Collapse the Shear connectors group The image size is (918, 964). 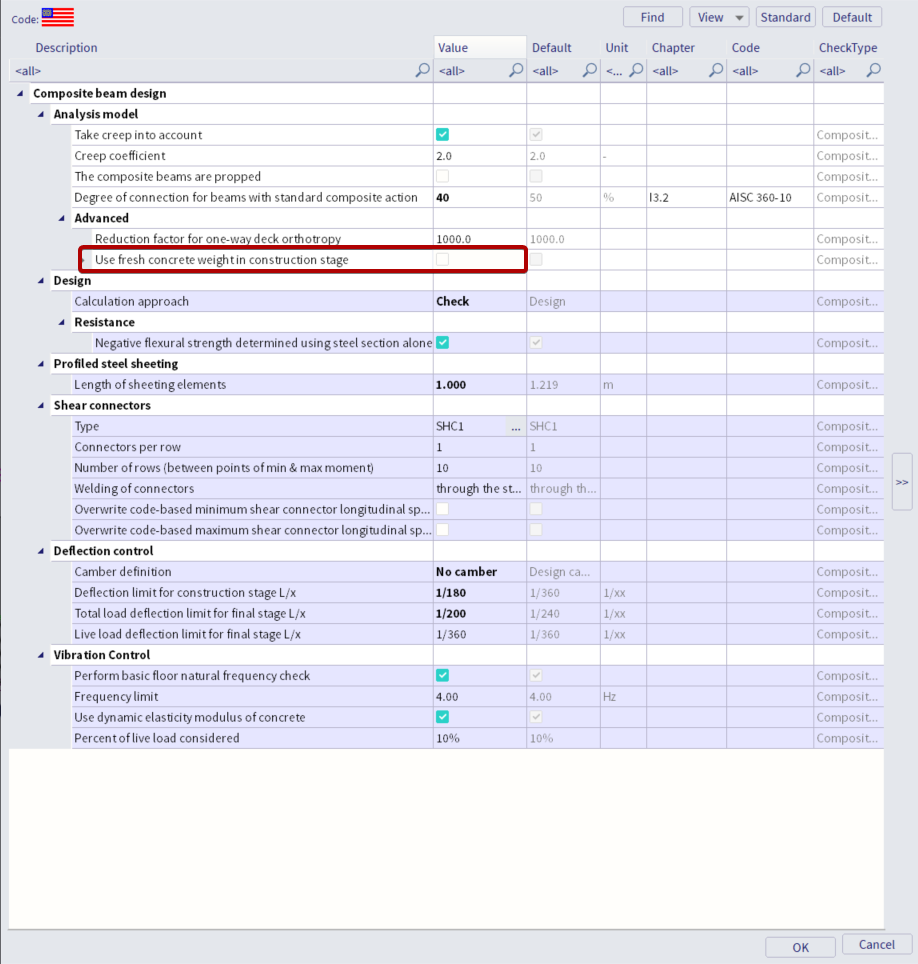coord(41,406)
